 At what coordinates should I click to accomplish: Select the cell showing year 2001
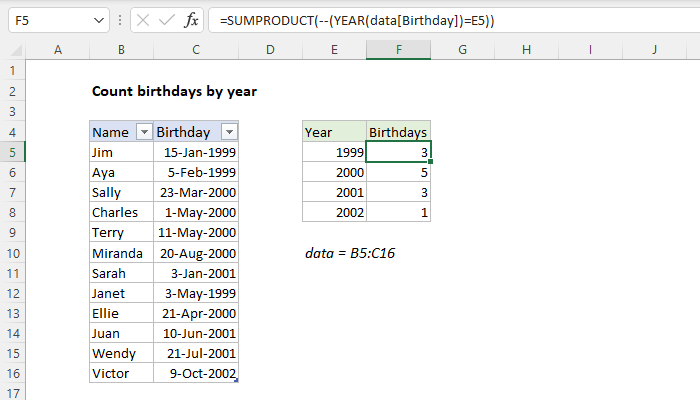pyautogui.click(x=334, y=193)
